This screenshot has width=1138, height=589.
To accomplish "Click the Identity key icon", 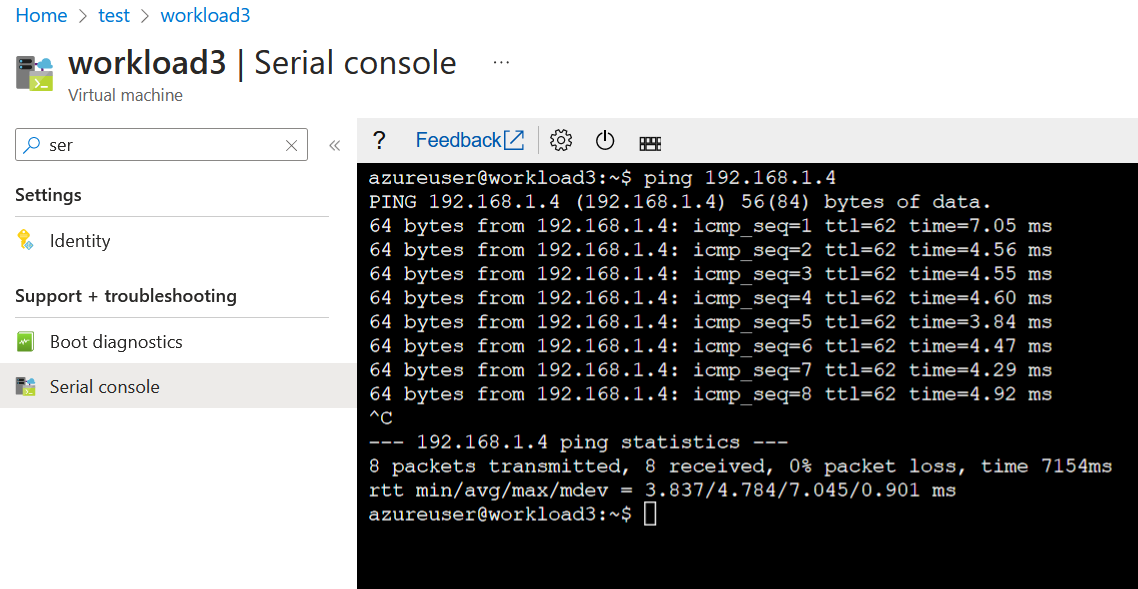I will point(24,240).
